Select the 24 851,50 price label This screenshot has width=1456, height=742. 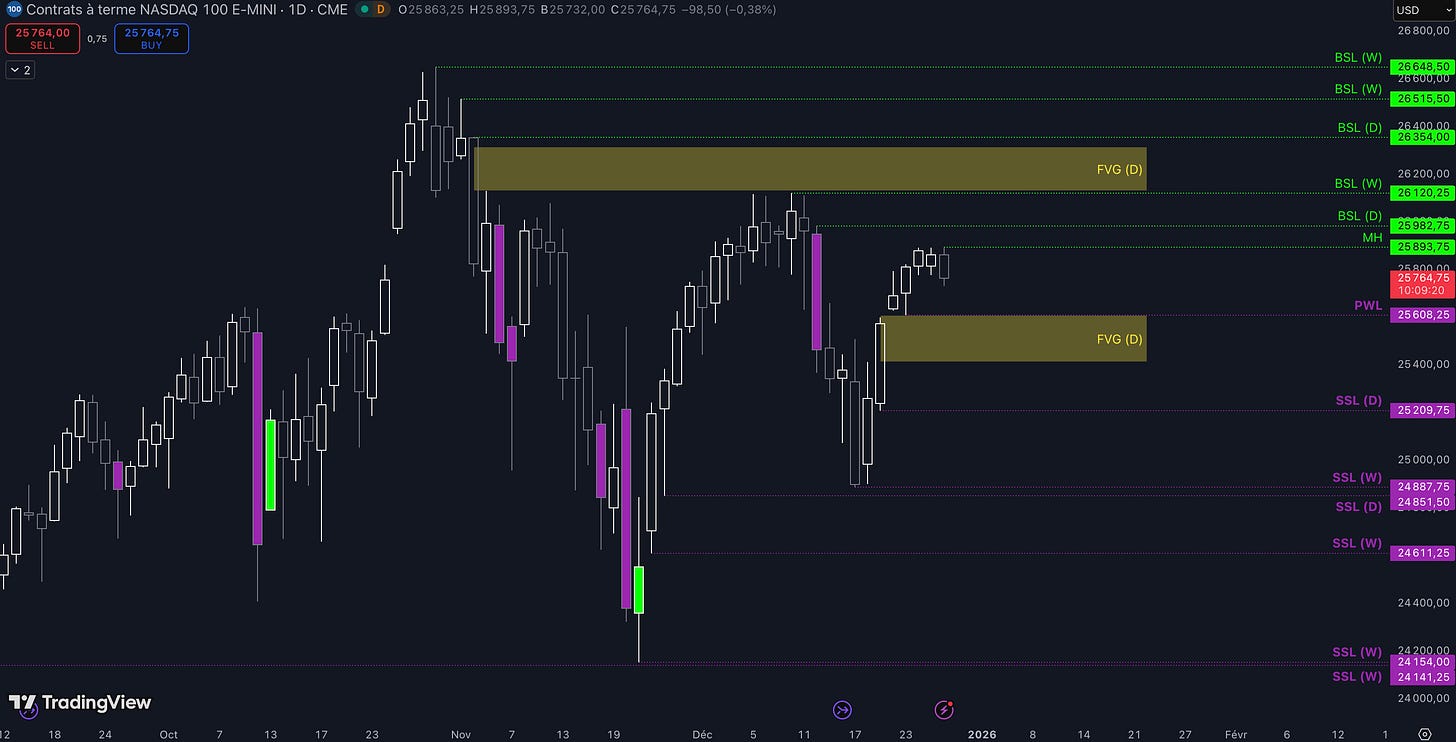pyautogui.click(x=1422, y=502)
